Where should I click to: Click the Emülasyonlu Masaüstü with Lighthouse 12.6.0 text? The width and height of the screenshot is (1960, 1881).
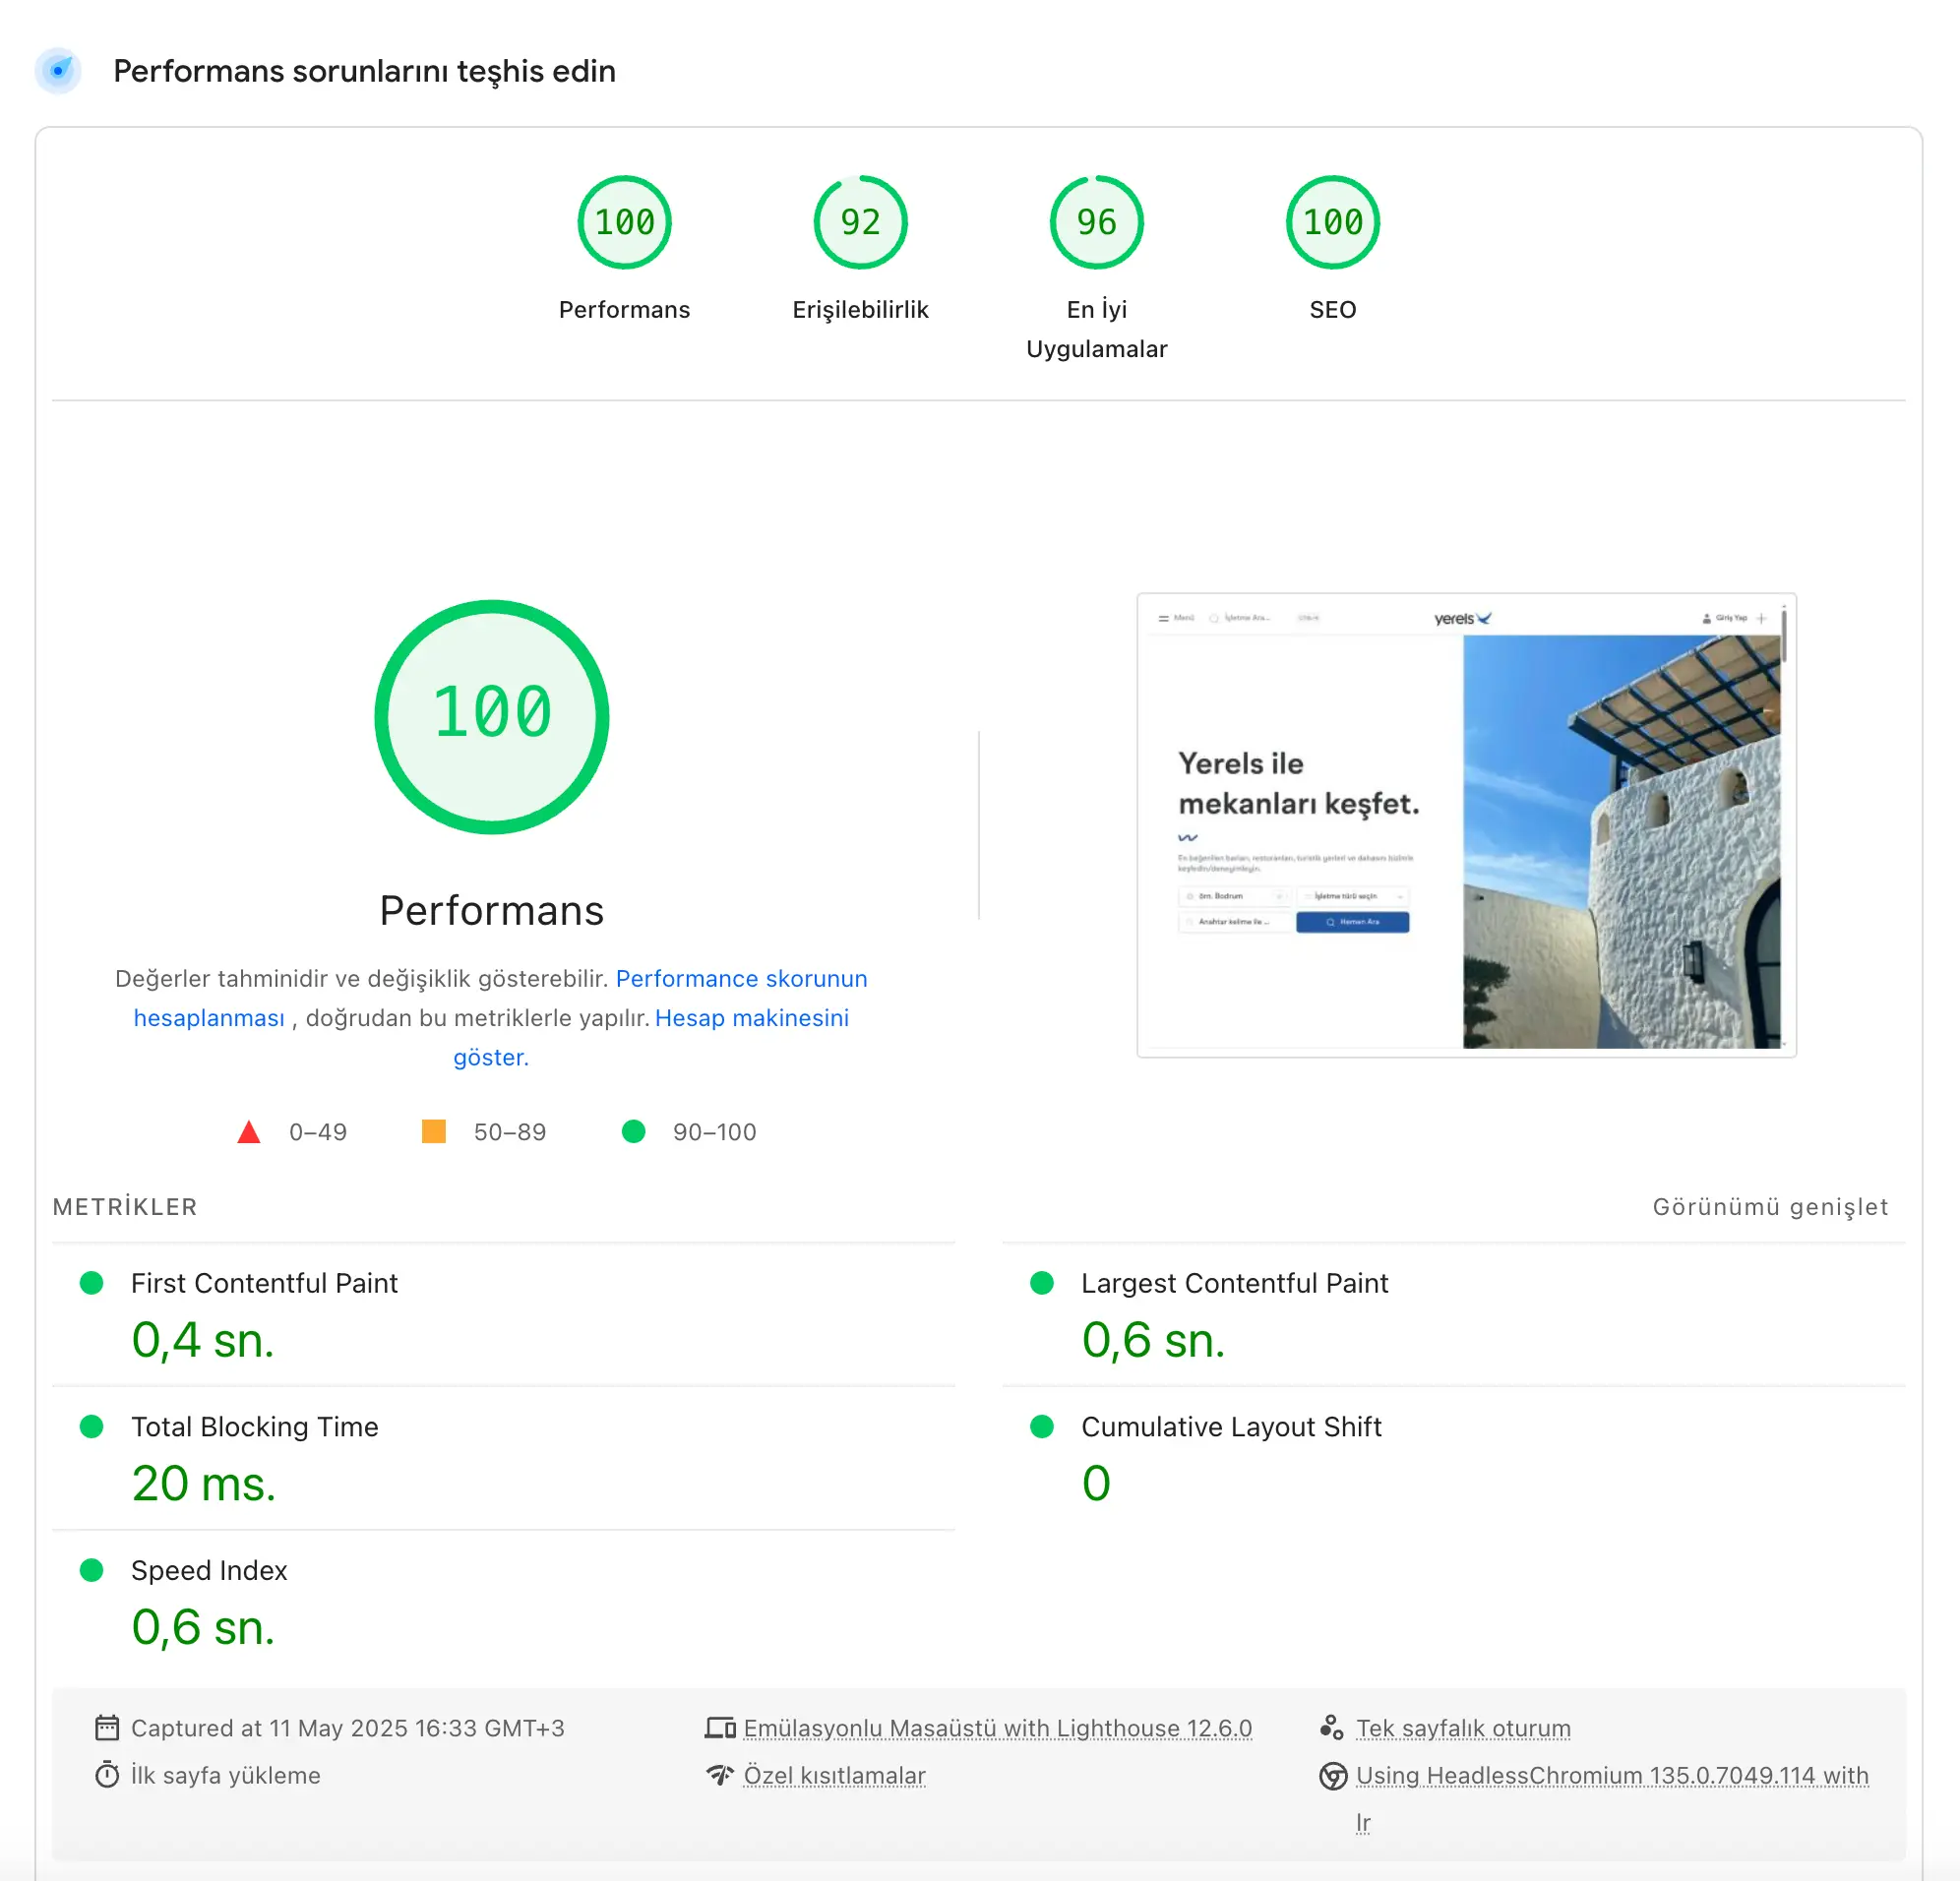997,1728
